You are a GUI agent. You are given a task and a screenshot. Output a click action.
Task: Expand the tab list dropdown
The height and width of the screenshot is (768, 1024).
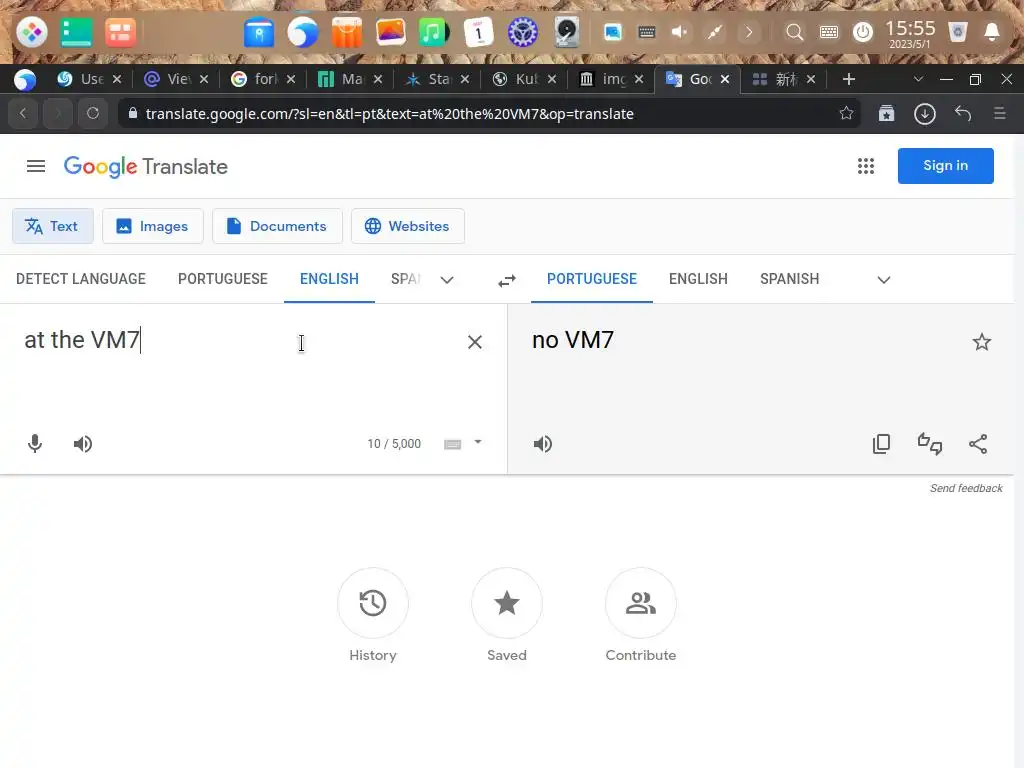(918, 79)
